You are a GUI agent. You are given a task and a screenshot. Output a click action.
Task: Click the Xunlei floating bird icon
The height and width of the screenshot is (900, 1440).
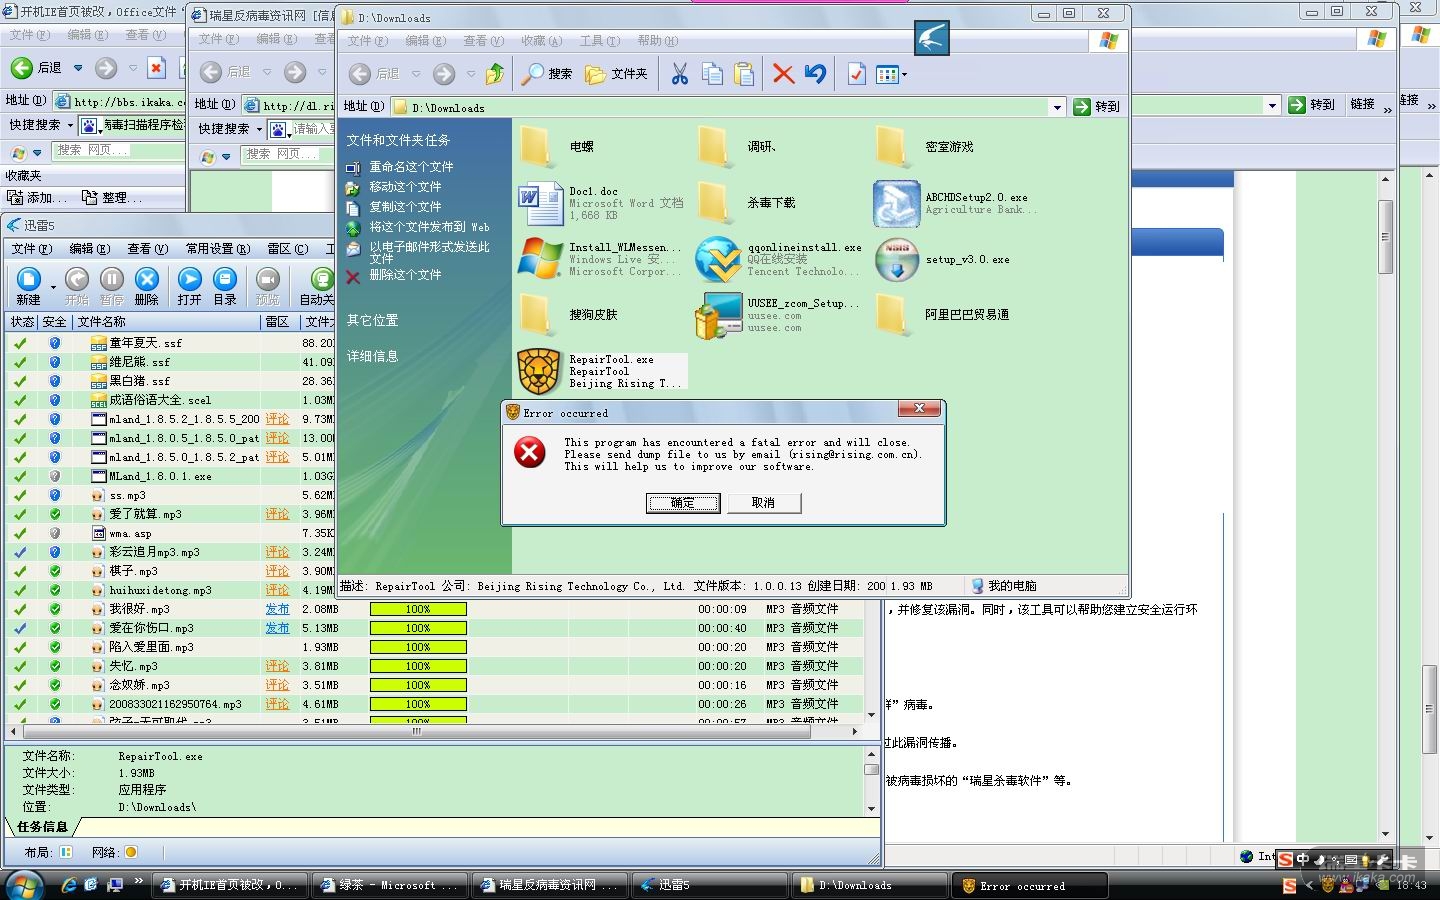931,38
